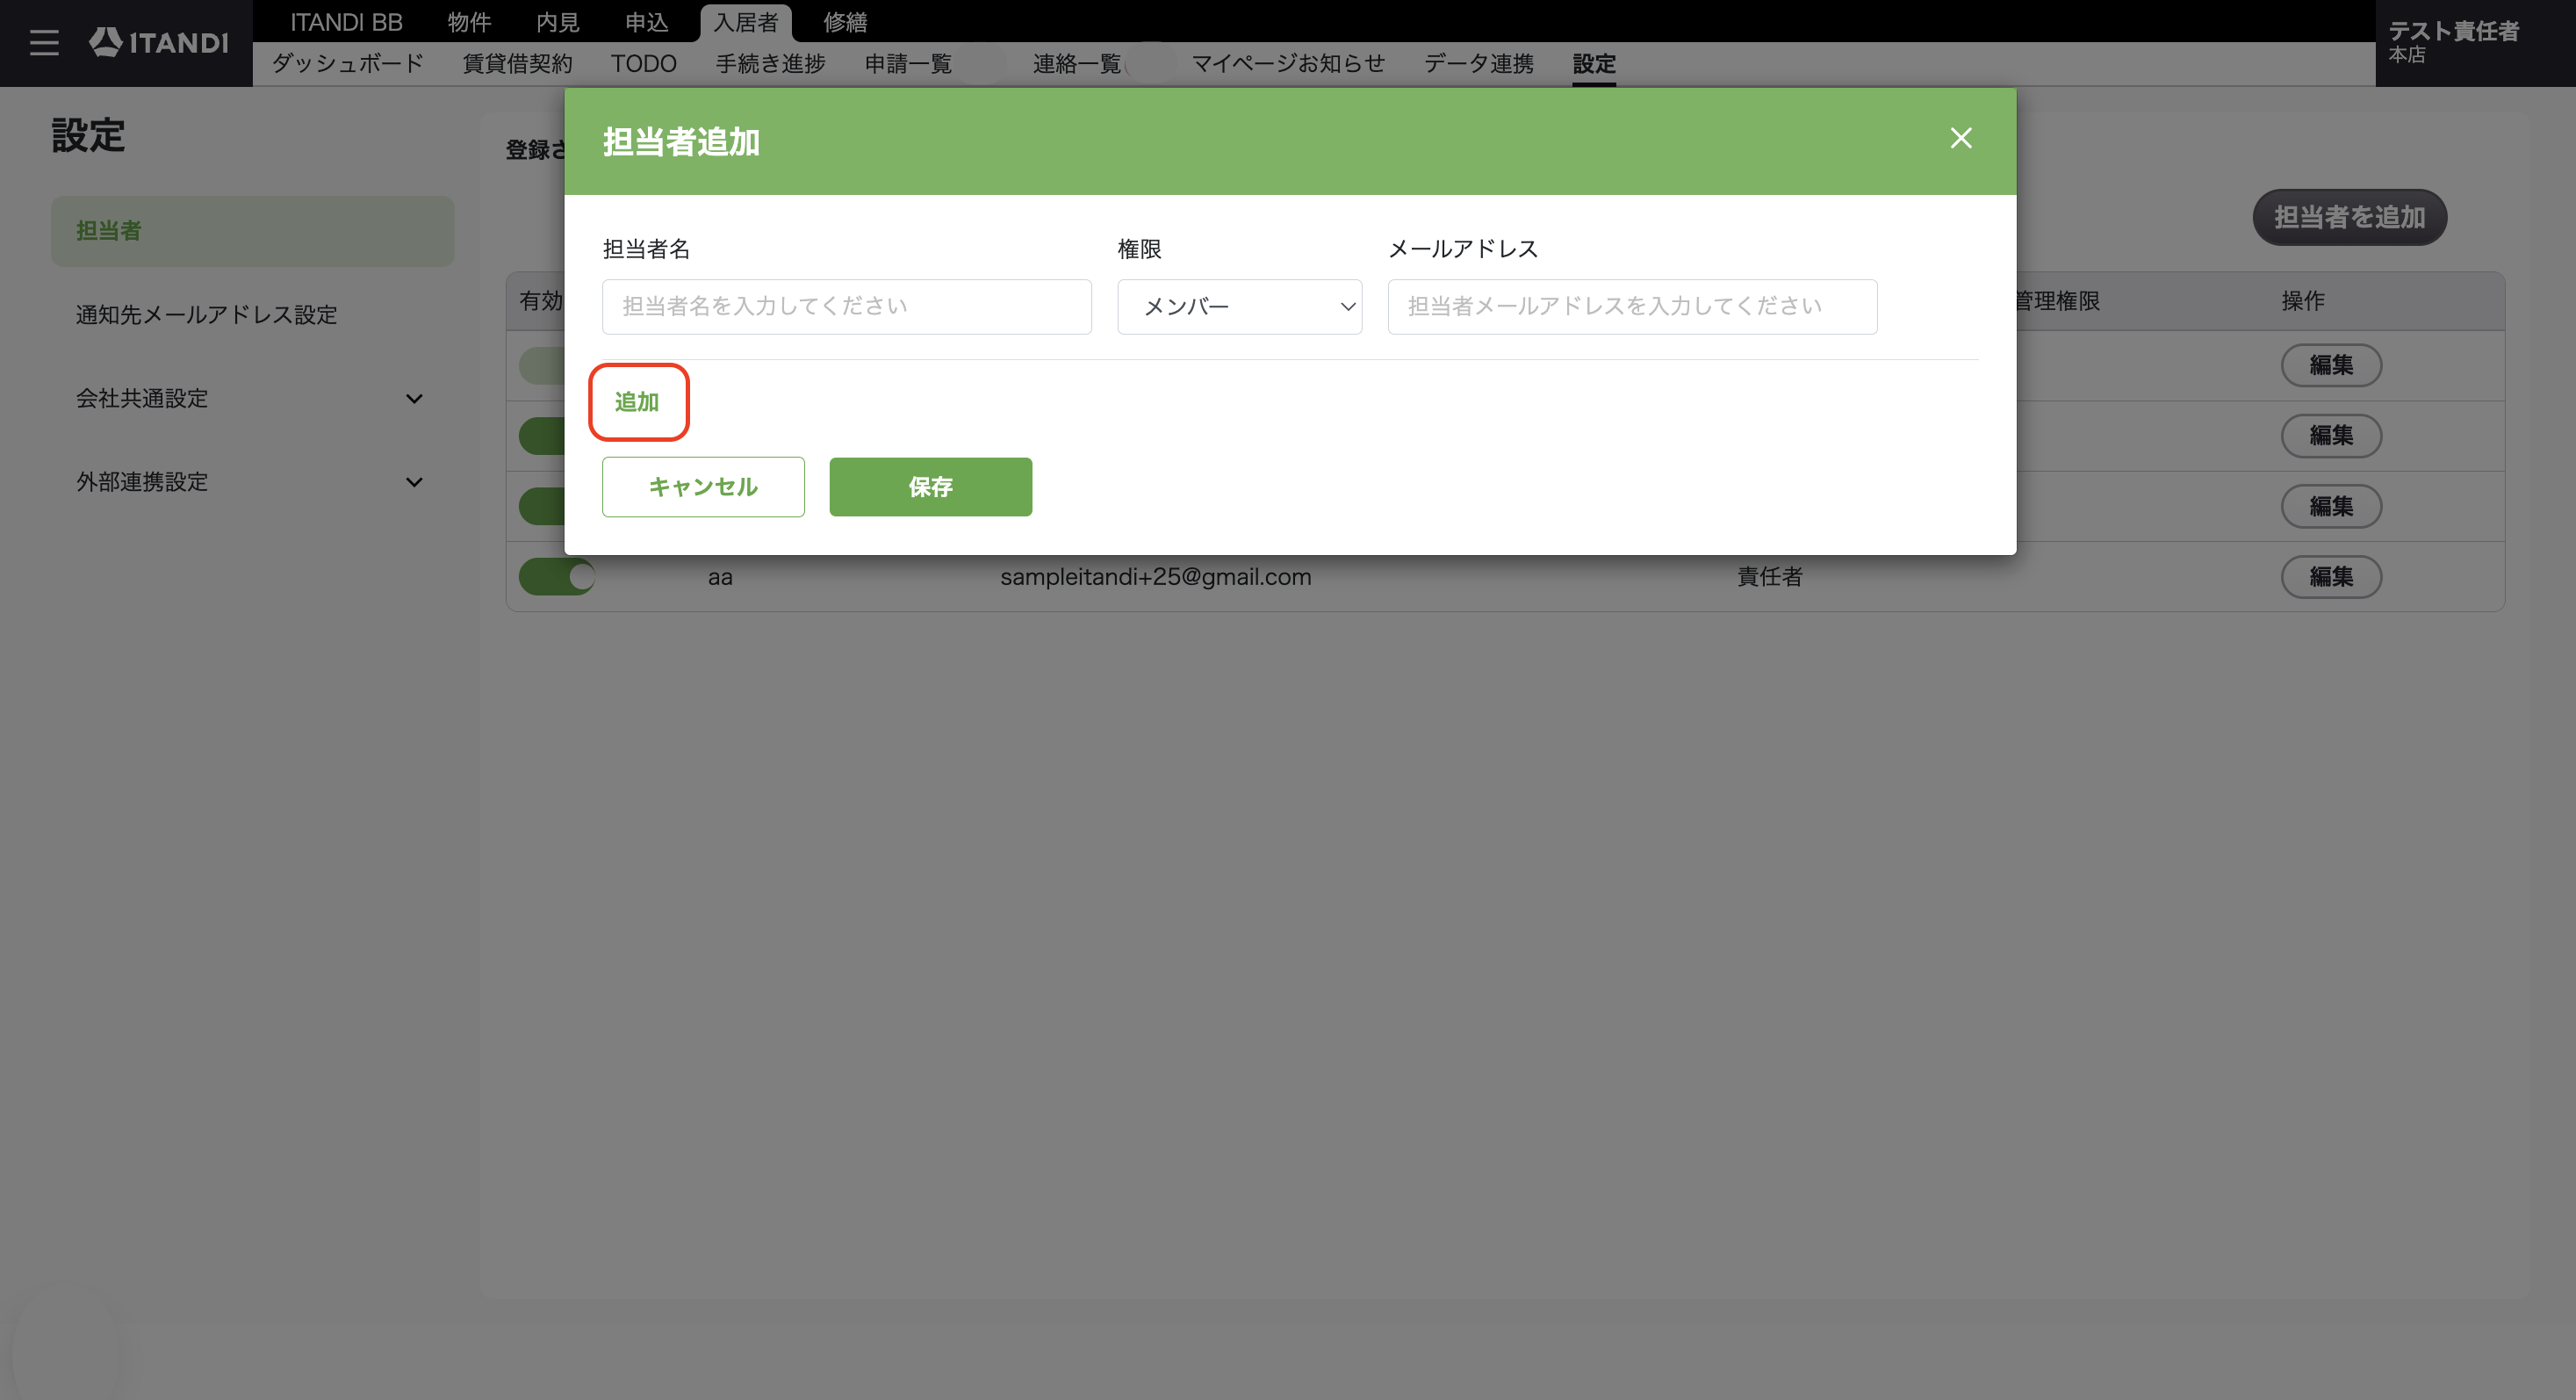This screenshot has height=1400, width=2576.
Task: Switch to the 申込 tab
Action: click(x=646, y=22)
